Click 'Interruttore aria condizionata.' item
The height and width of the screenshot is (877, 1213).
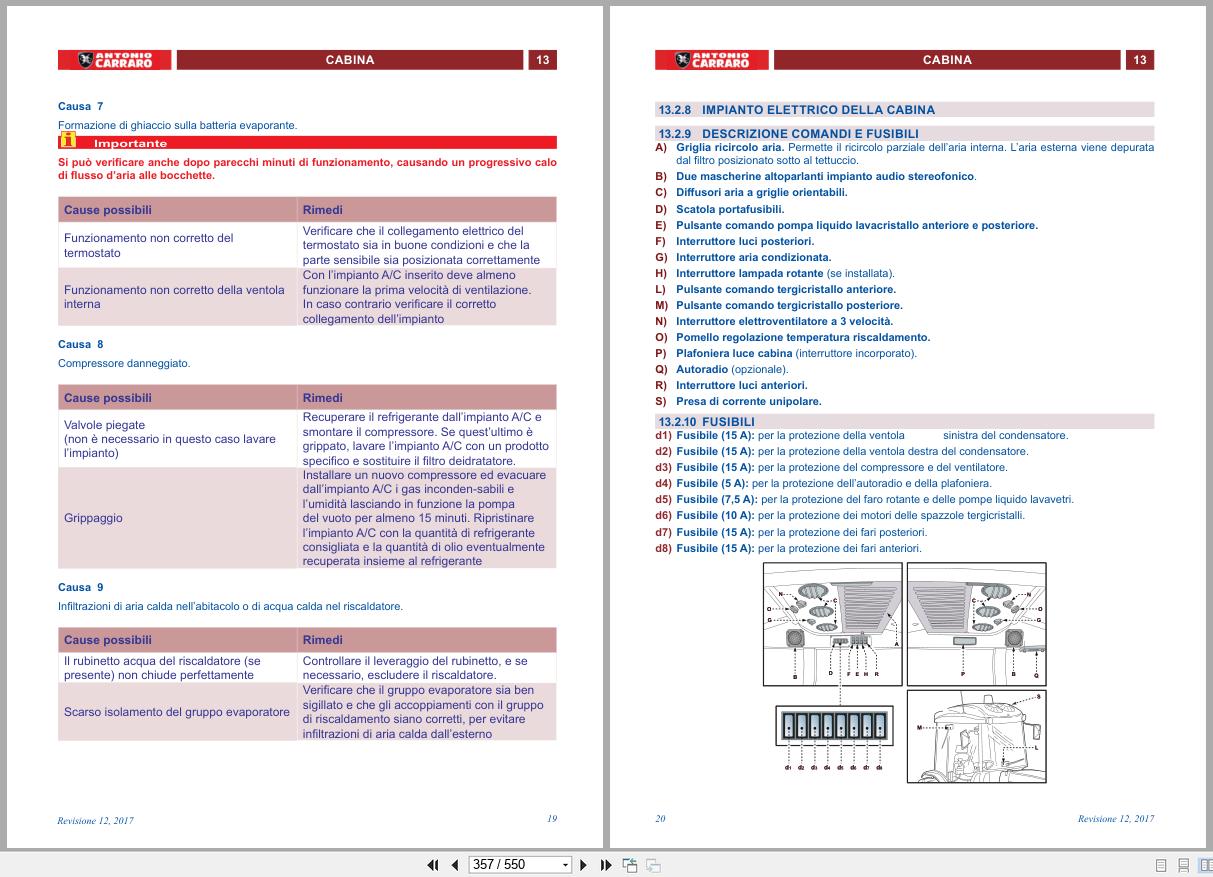coord(753,257)
